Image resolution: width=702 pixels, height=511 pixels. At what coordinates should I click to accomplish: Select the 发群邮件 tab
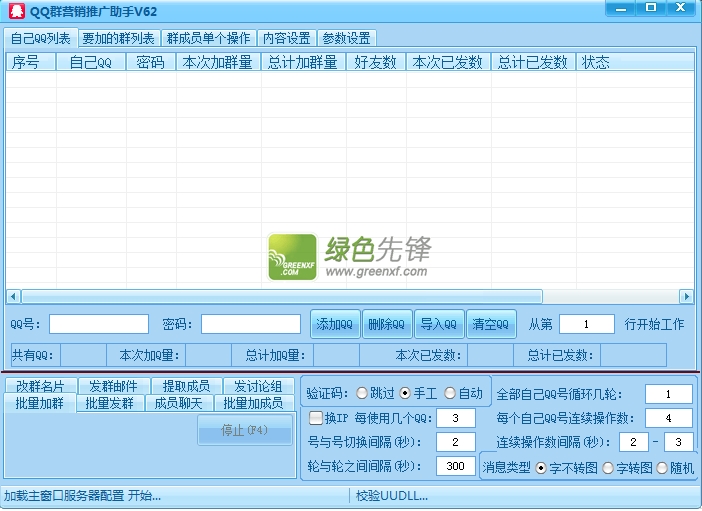pos(113,385)
